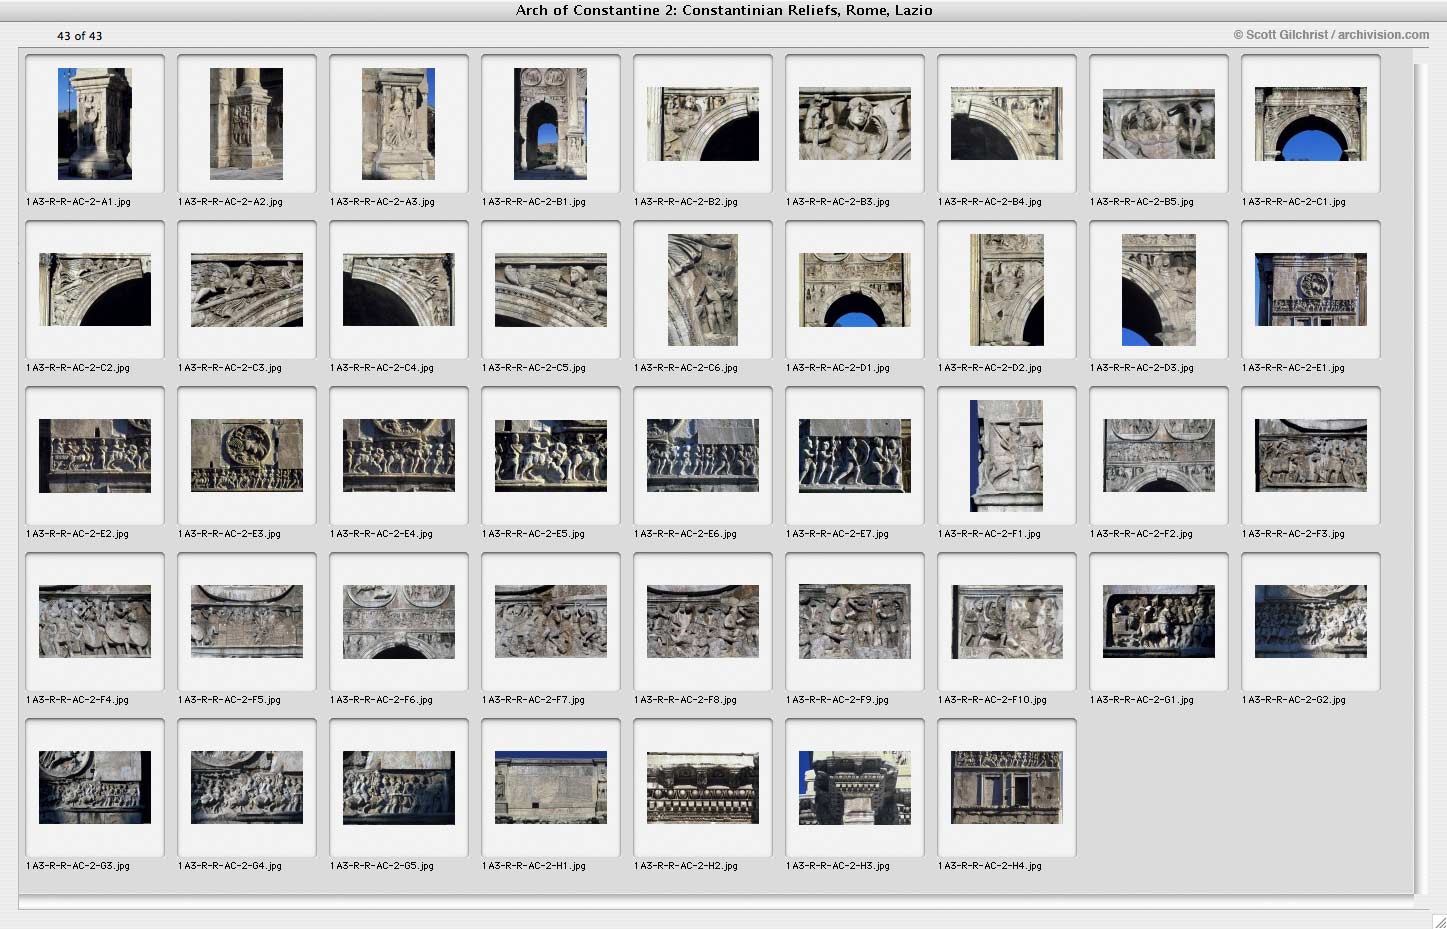1447x929 pixels.
Task: Select thumbnail 1A3-R-R-AC-2-B4.jpg
Action: coord(1007,124)
